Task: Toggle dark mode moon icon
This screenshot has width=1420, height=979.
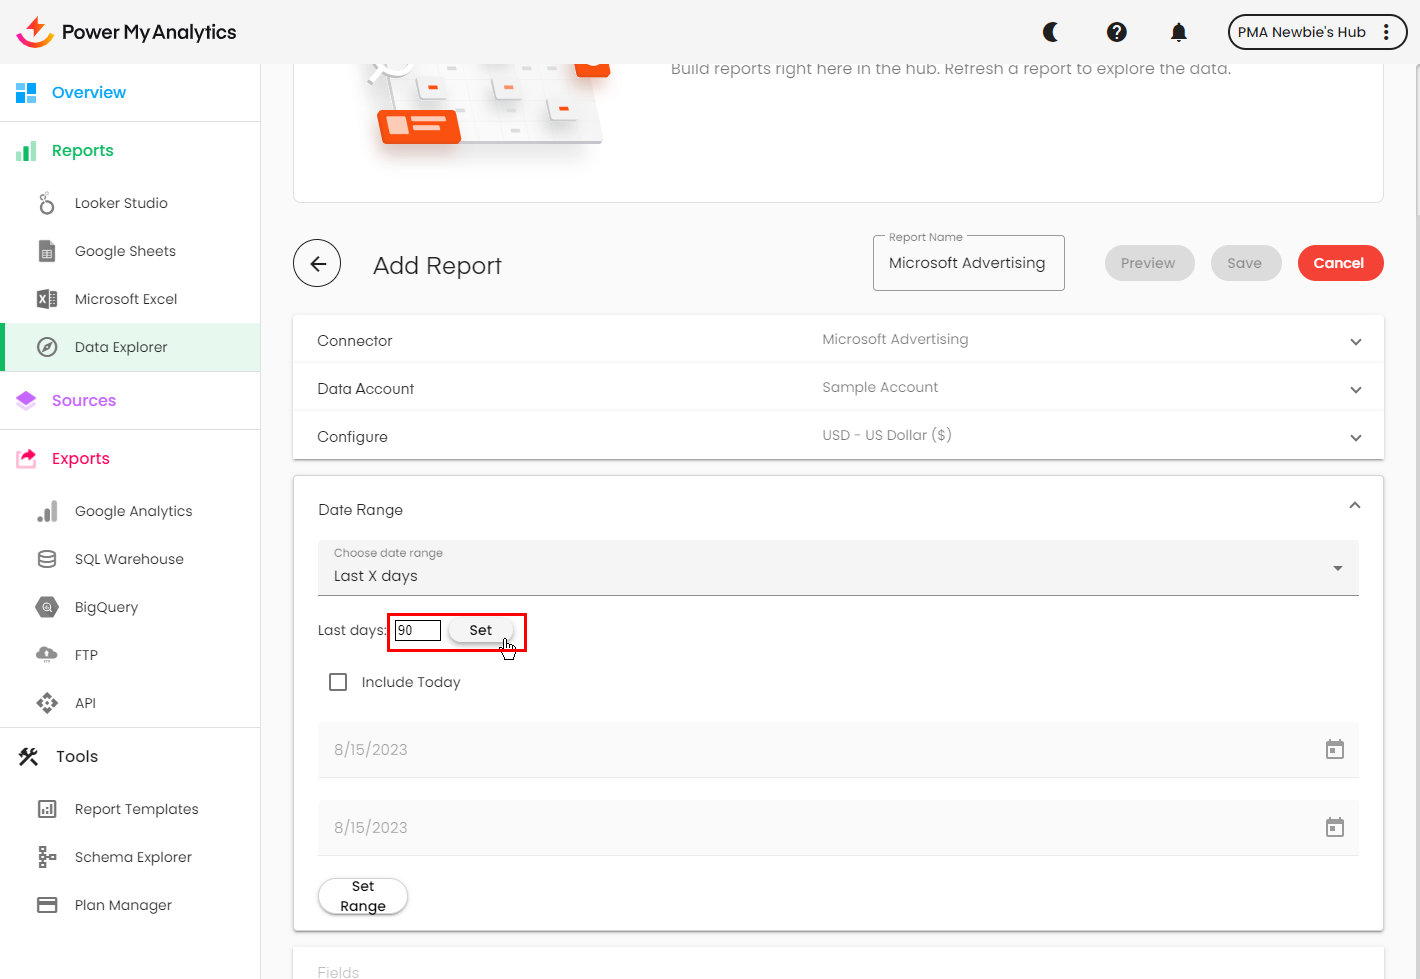Action: tap(1051, 32)
